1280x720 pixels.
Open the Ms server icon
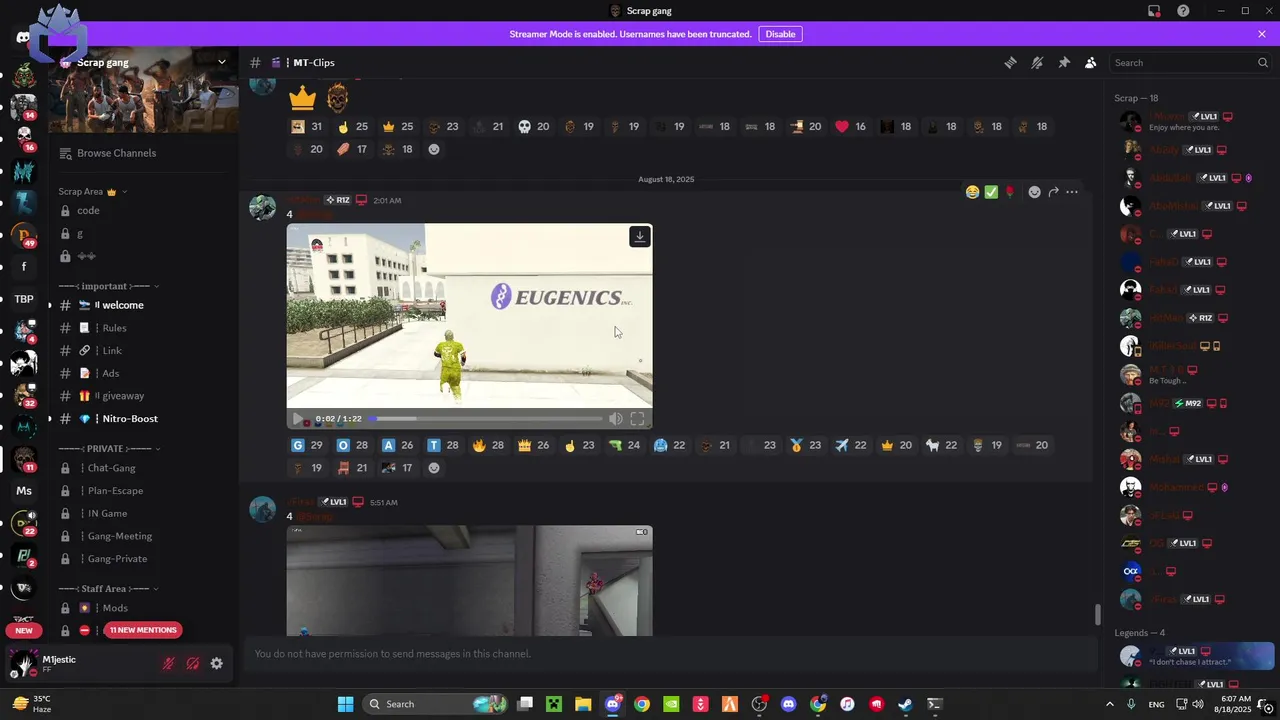(x=24, y=491)
